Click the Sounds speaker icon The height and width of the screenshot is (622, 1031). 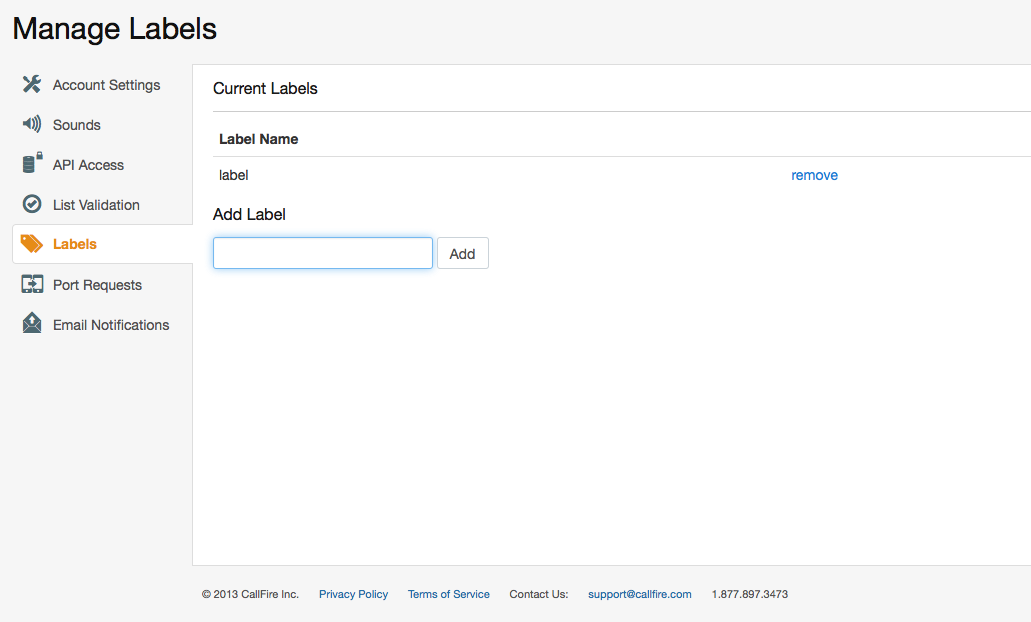tap(32, 124)
